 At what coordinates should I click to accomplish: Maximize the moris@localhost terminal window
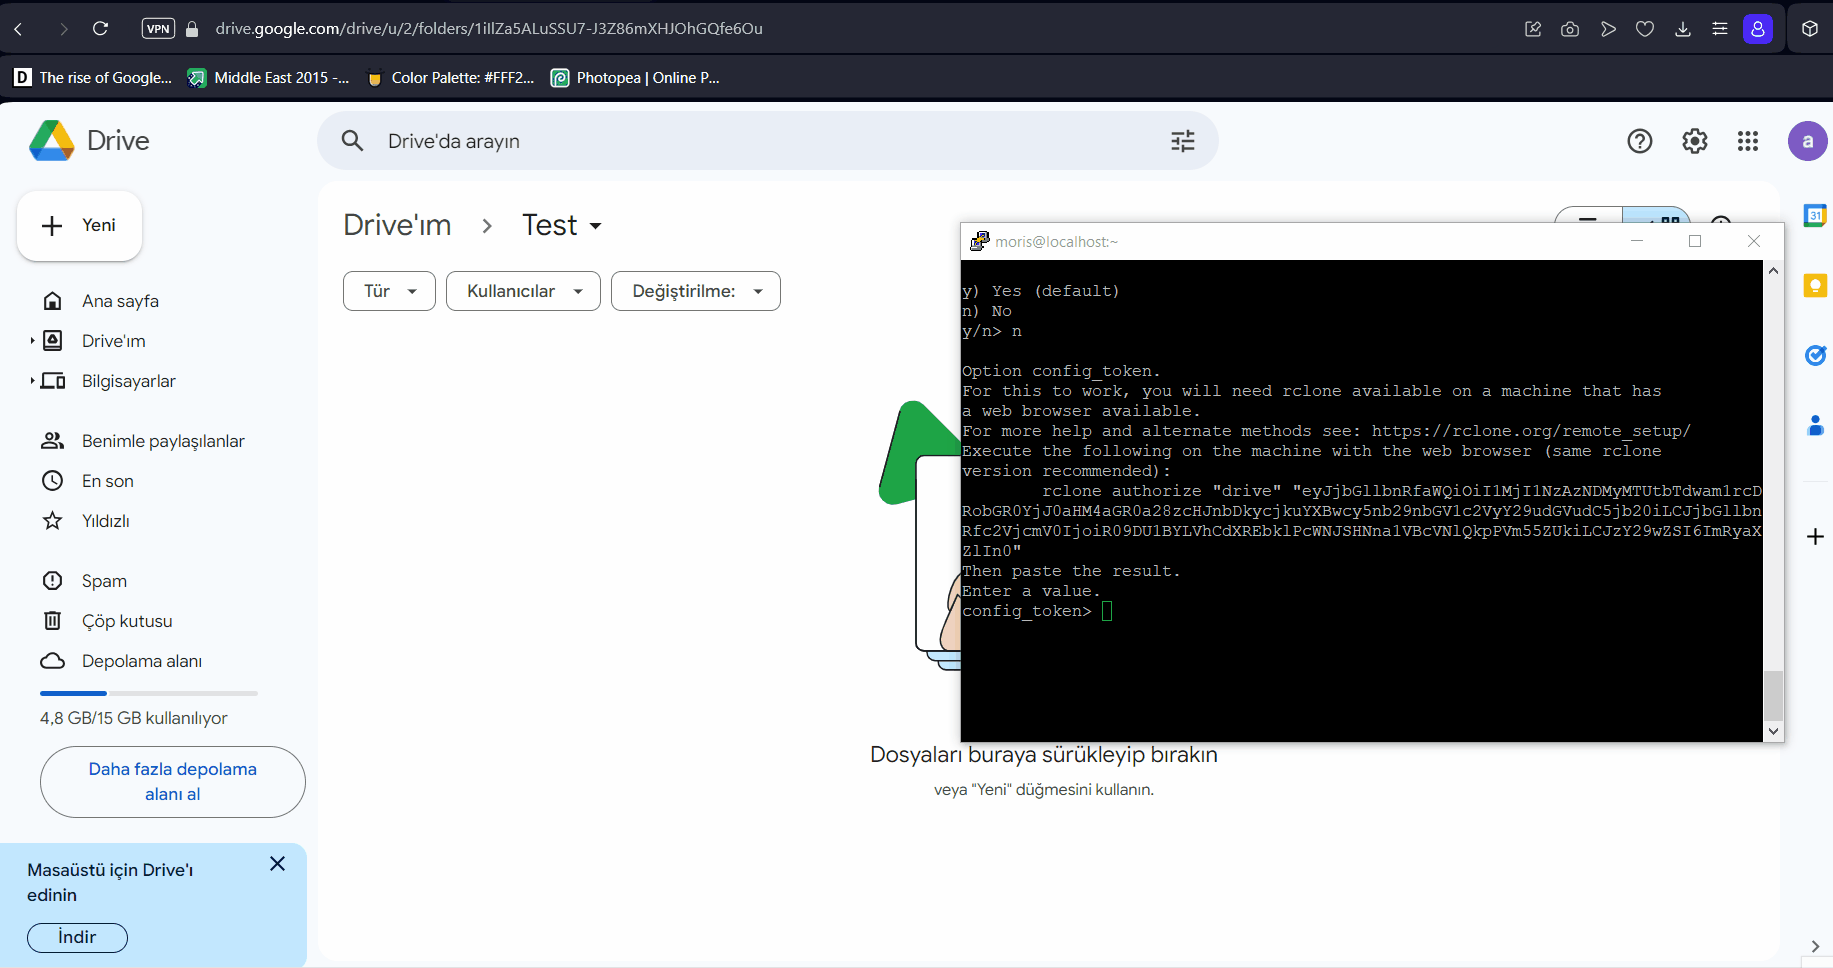point(1695,241)
